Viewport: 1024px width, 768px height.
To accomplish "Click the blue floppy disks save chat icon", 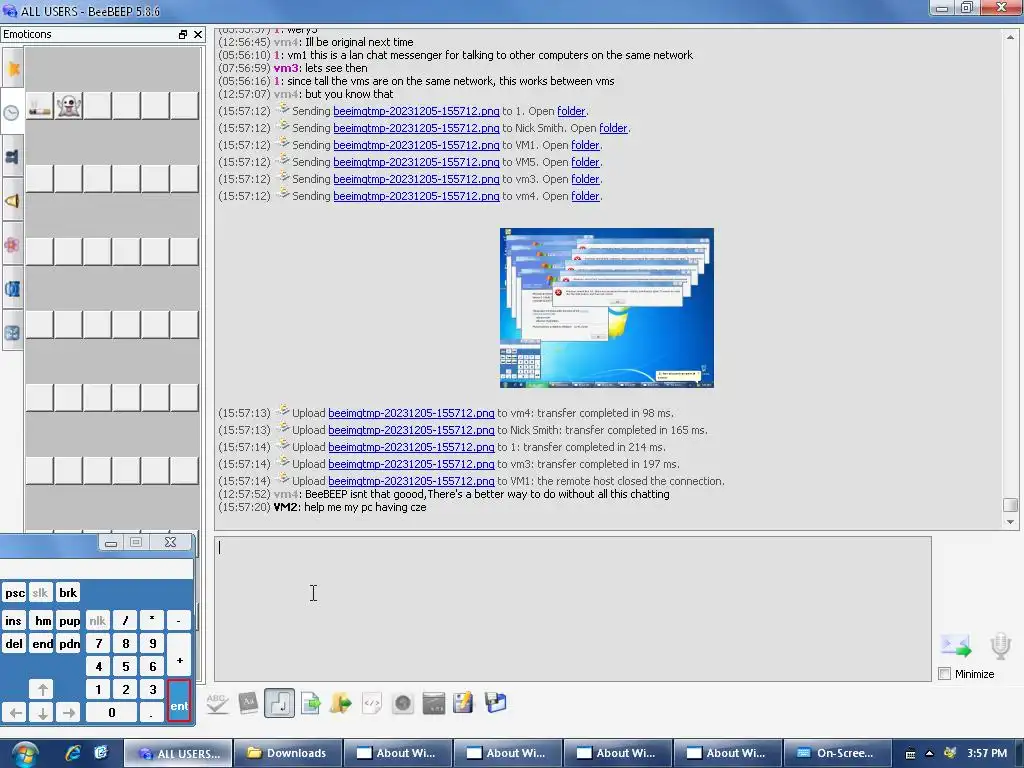I will click(495, 703).
